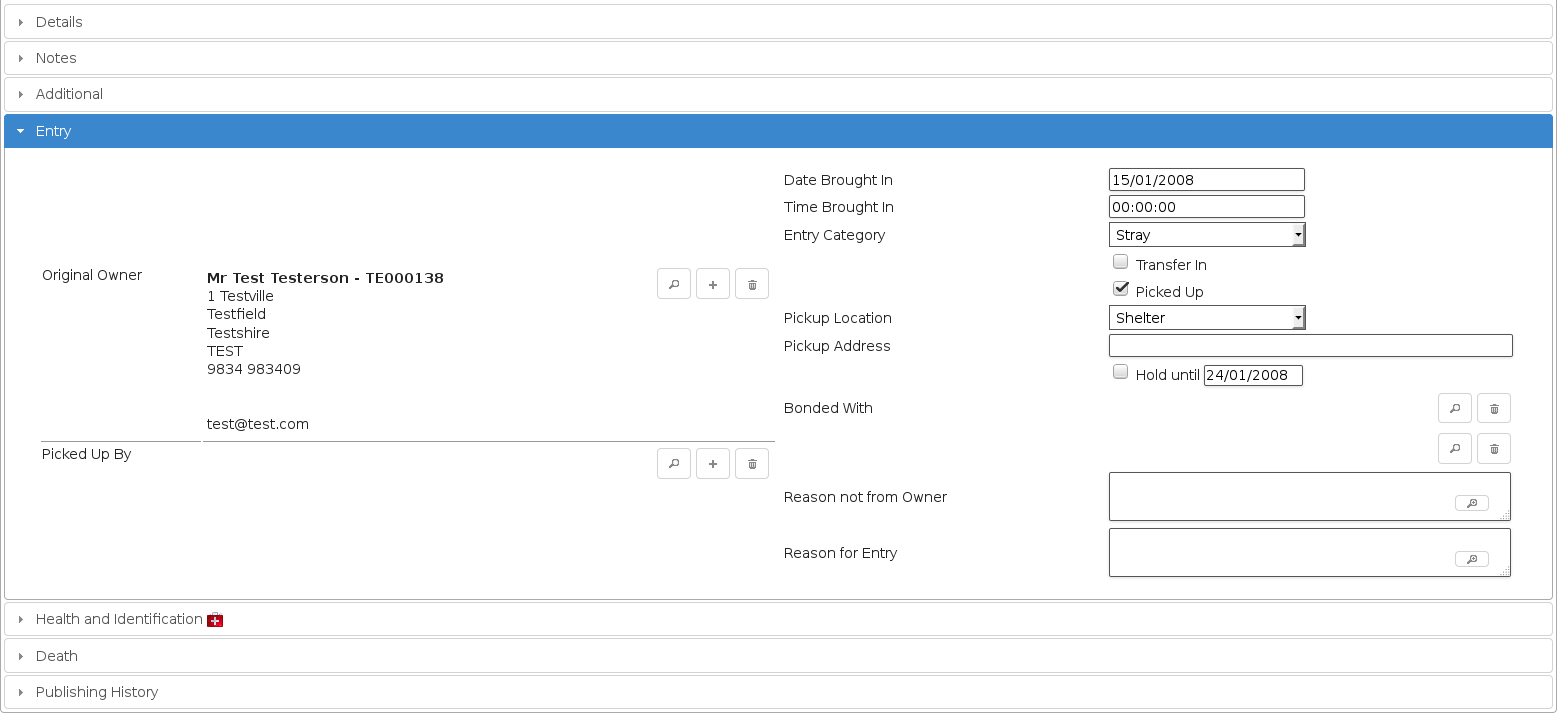Open Mr Test Testerson owner record link
The image size is (1563, 715).
coord(325,278)
